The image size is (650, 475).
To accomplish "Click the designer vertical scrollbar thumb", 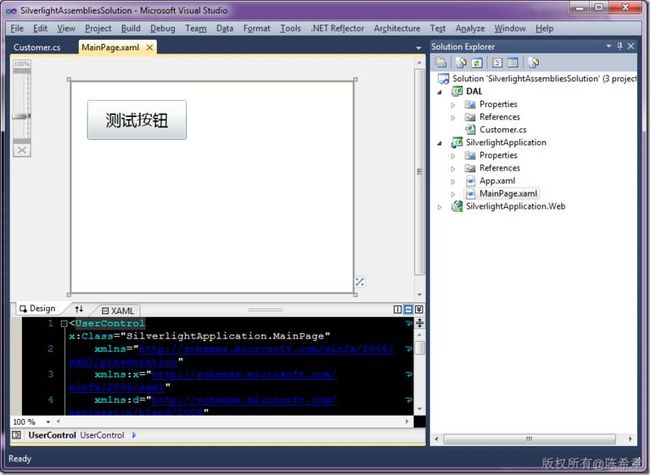I will 419,172.
